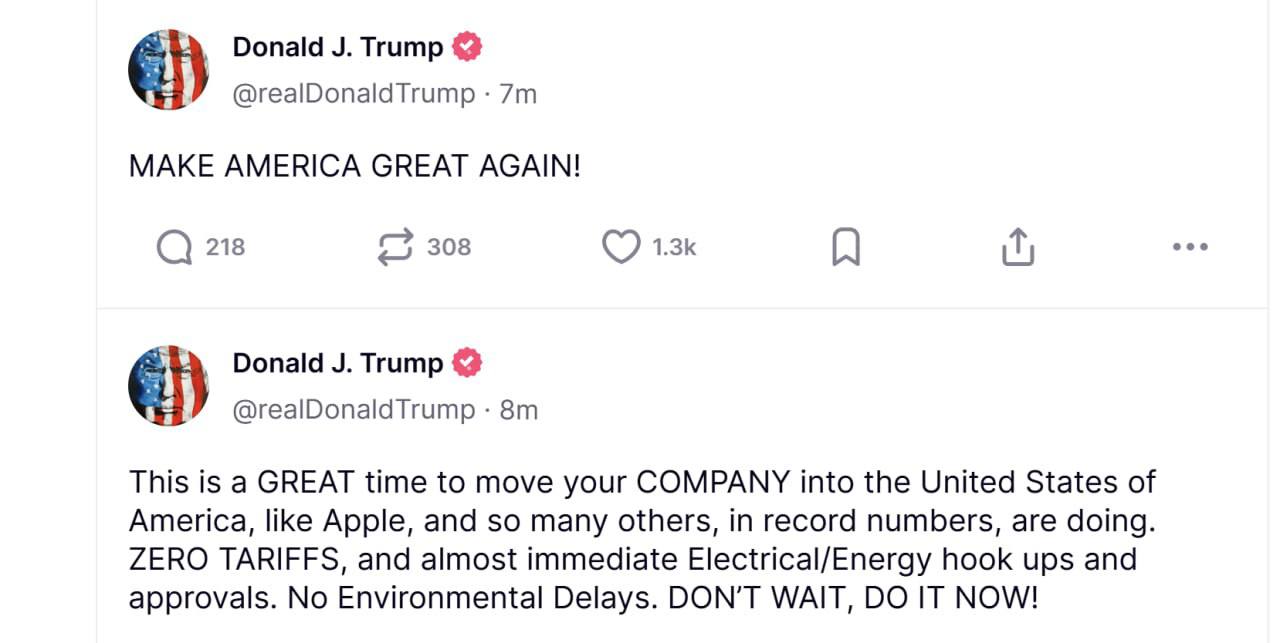Click the reply speech bubble icon
The image size is (1280, 643).
174,247
